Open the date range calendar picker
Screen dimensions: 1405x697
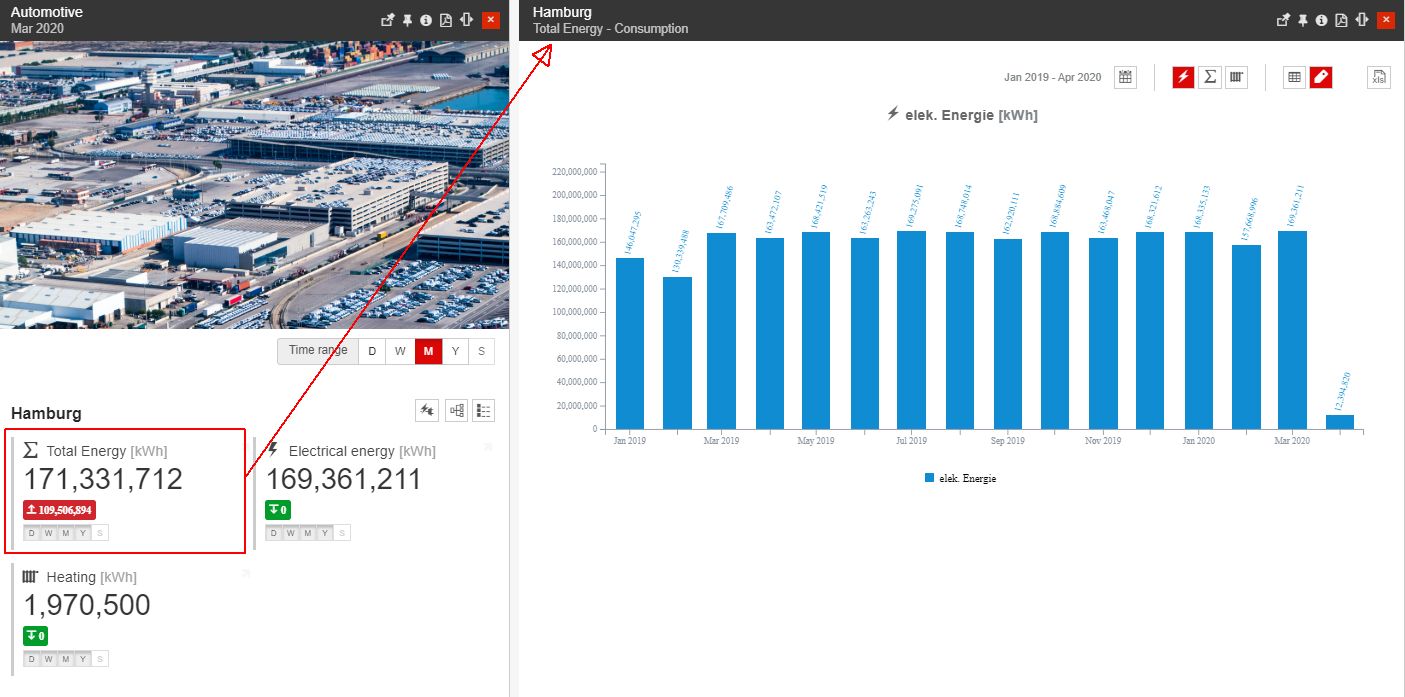point(1124,77)
